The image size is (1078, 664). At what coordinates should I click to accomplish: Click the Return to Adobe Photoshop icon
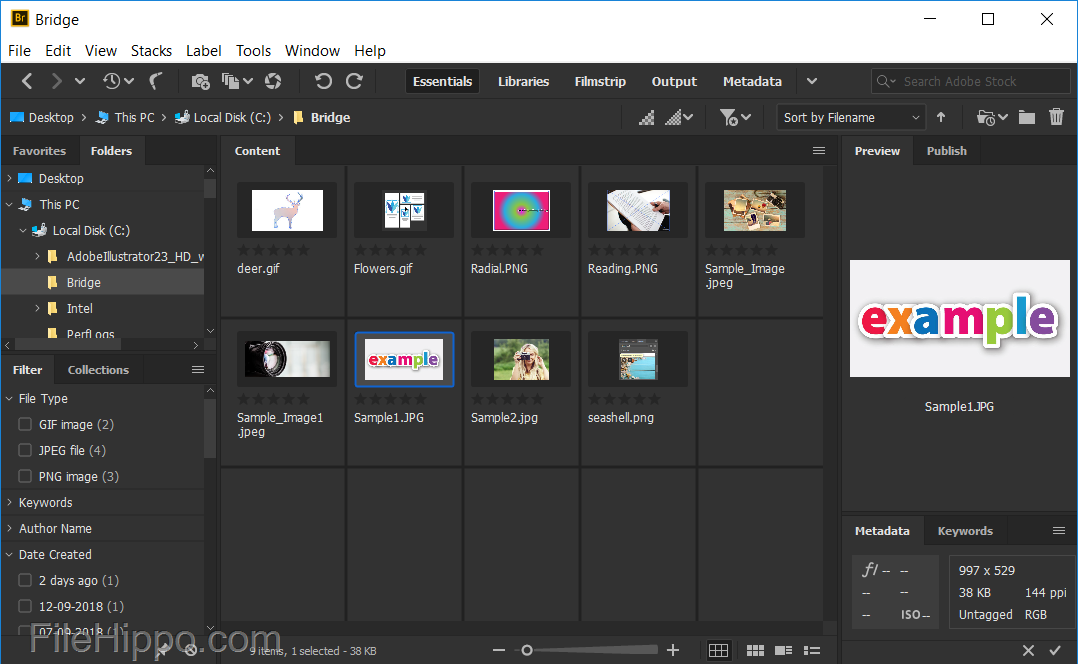click(x=157, y=81)
